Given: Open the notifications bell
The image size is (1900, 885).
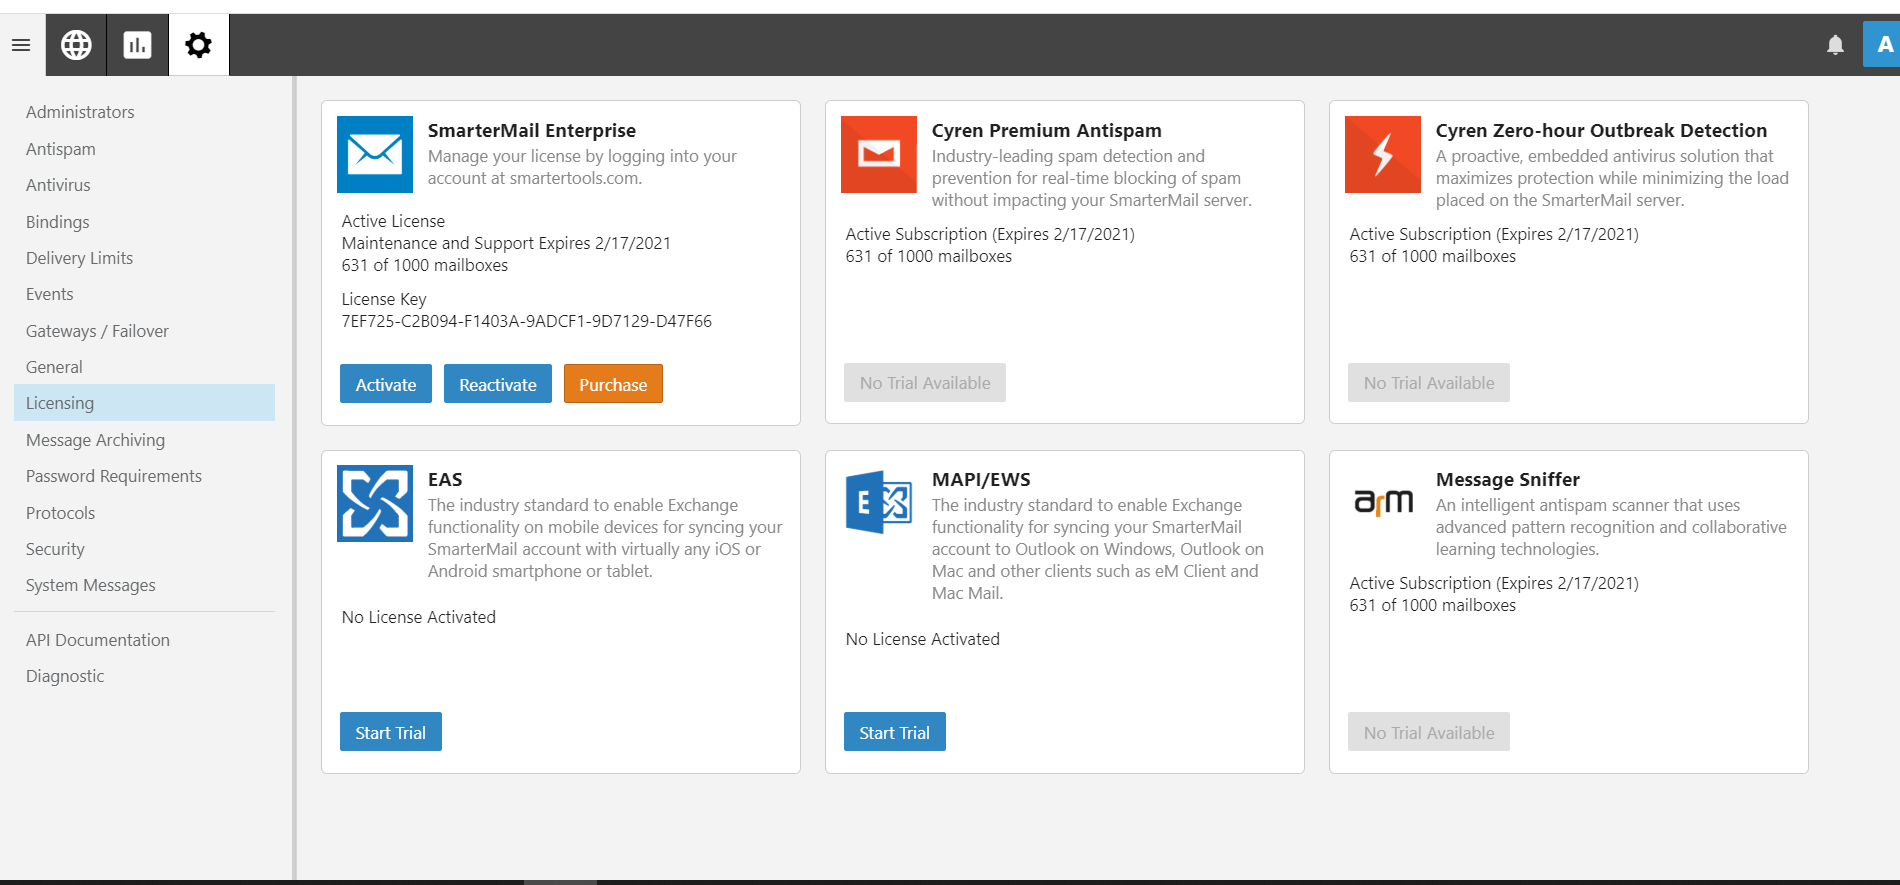Looking at the screenshot, I should click(x=1835, y=45).
